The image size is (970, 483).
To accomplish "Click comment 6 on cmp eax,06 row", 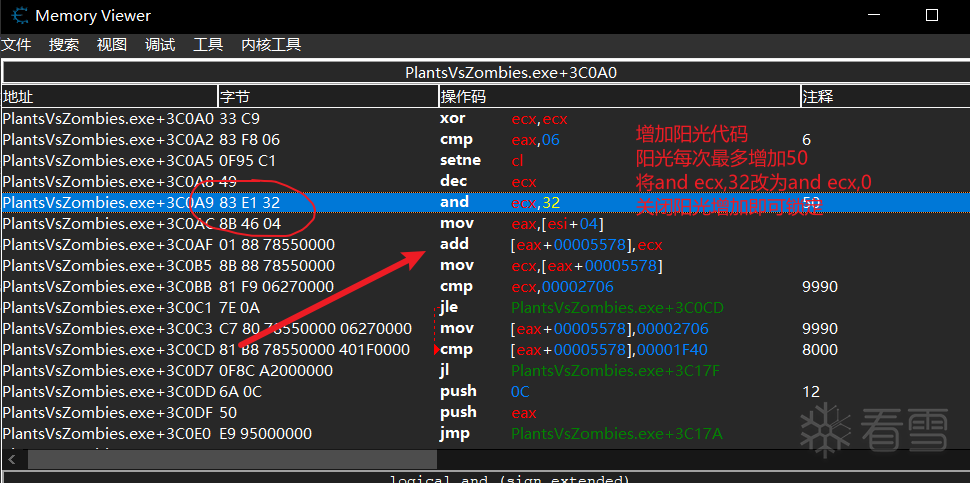I will coord(806,140).
